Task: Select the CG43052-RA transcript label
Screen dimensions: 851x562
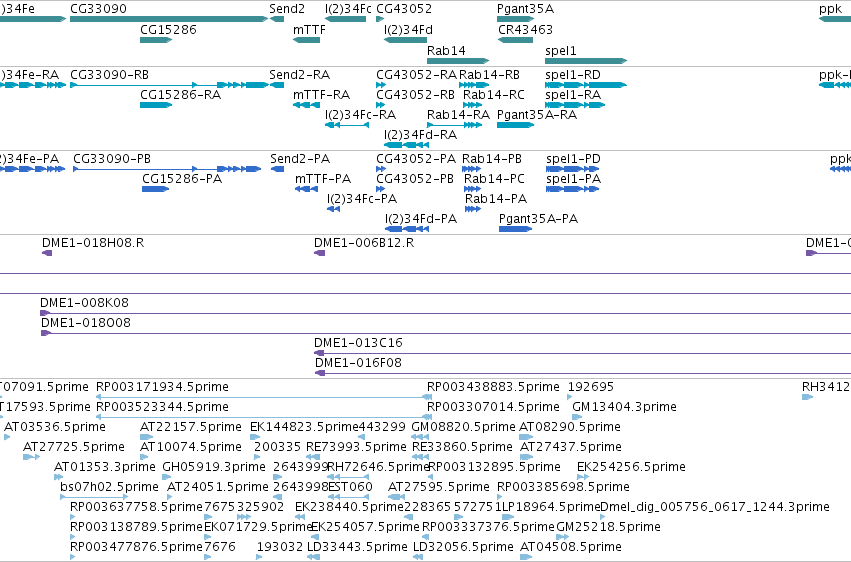Action: coord(416,75)
